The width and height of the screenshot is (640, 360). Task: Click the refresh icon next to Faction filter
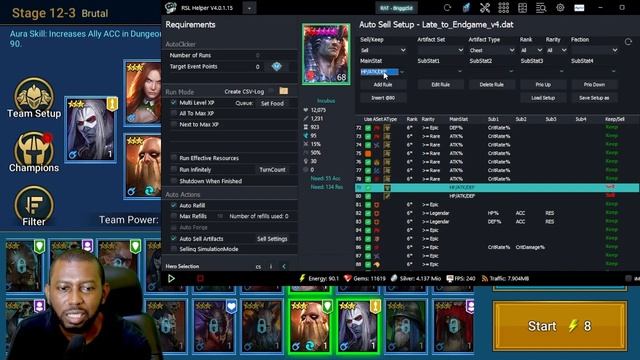(628, 42)
